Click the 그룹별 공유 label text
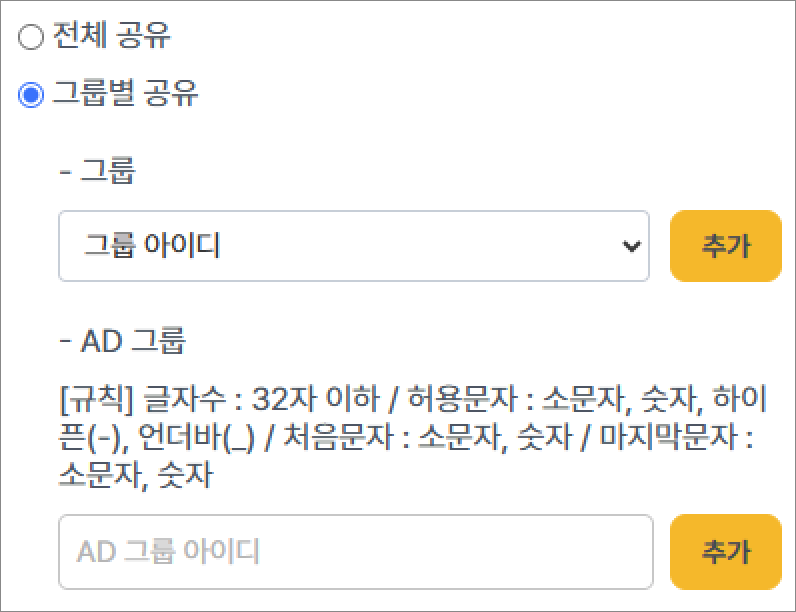796x612 pixels. [x=125, y=94]
